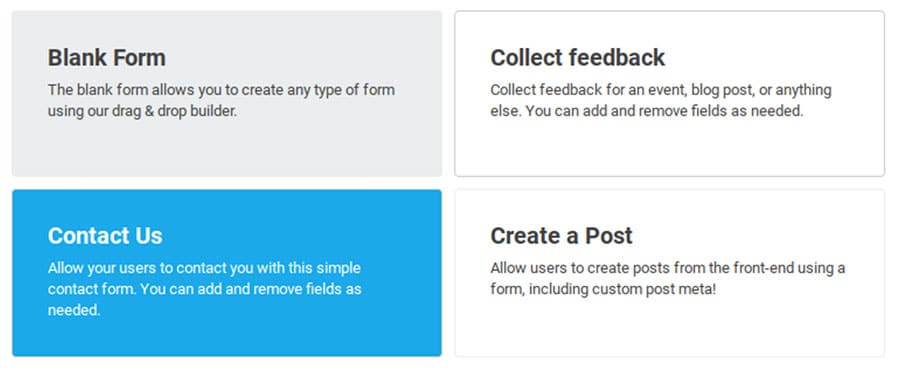The height and width of the screenshot is (377, 900).
Task: Click the word "needed." in Contact Us card
Action: coord(74,310)
